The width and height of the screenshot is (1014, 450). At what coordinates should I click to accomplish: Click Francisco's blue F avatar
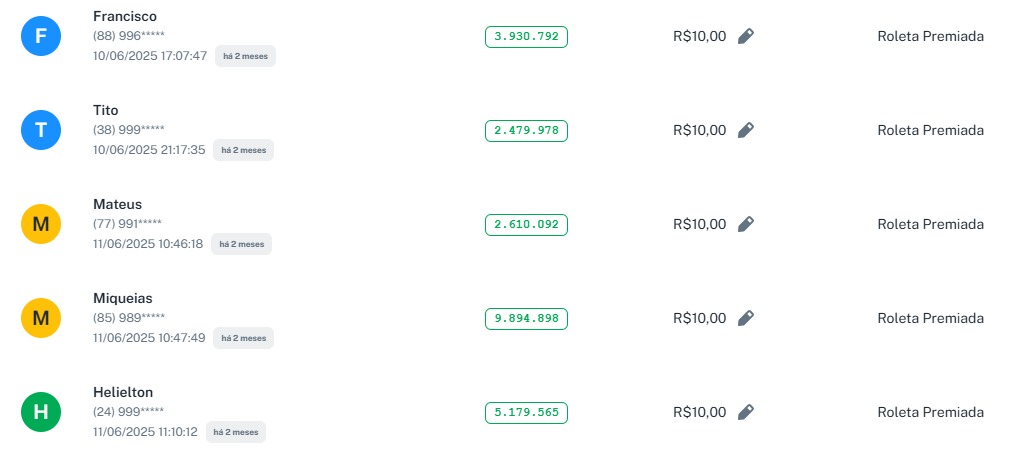(x=41, y=37)
